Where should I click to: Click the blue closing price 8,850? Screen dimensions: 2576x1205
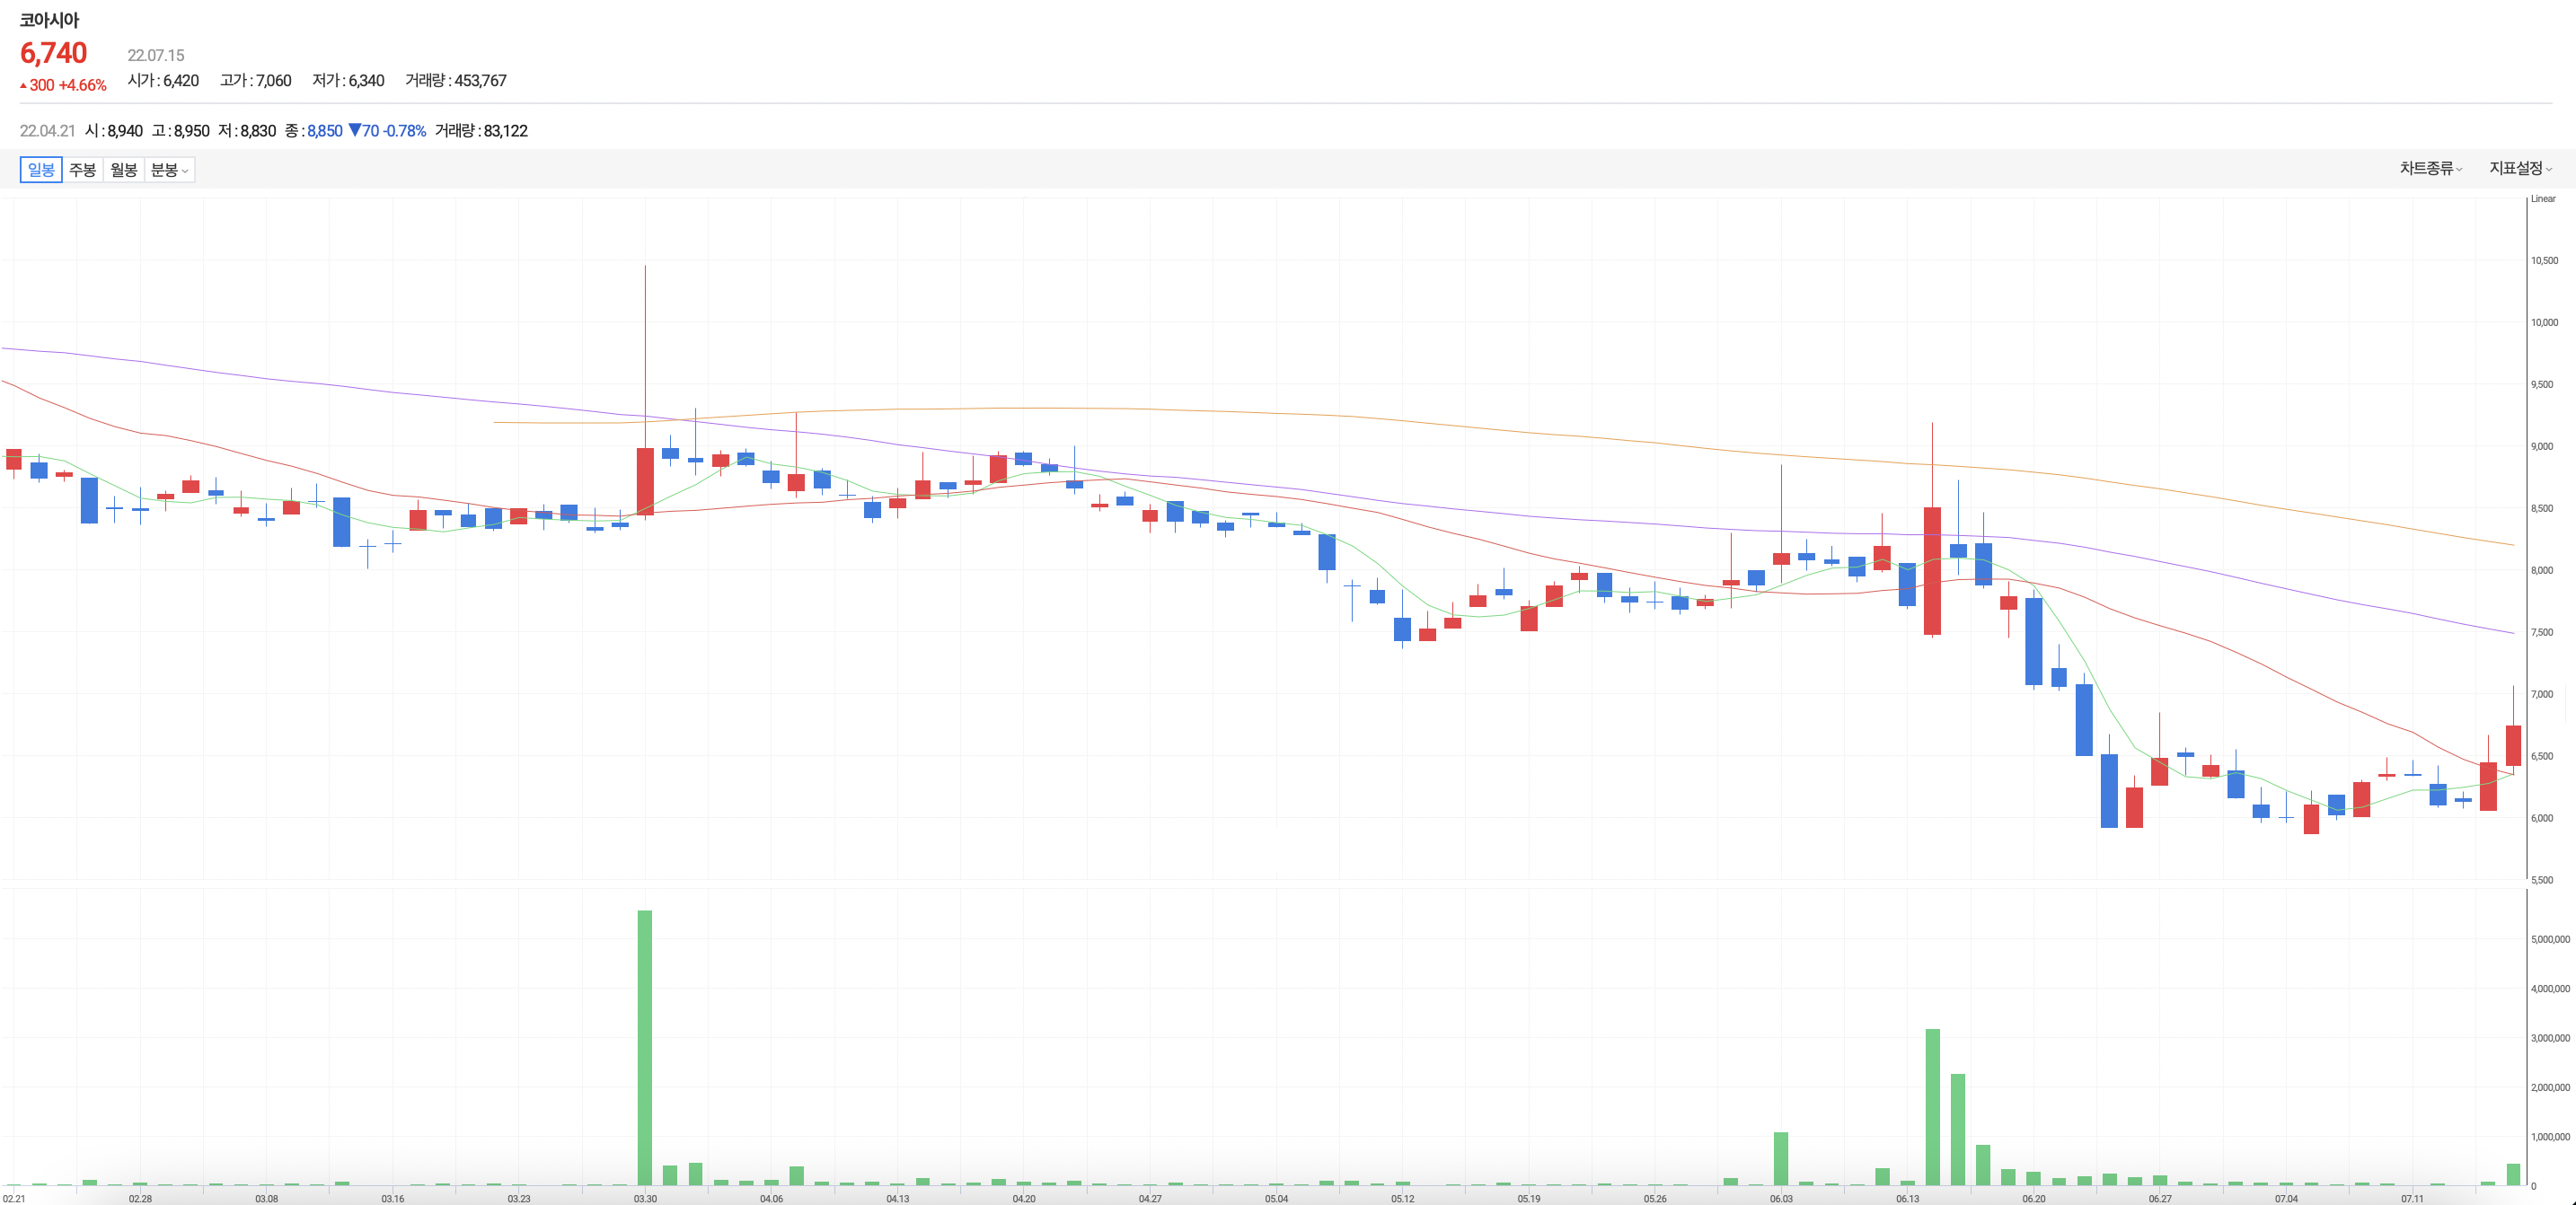coord(324,131)
